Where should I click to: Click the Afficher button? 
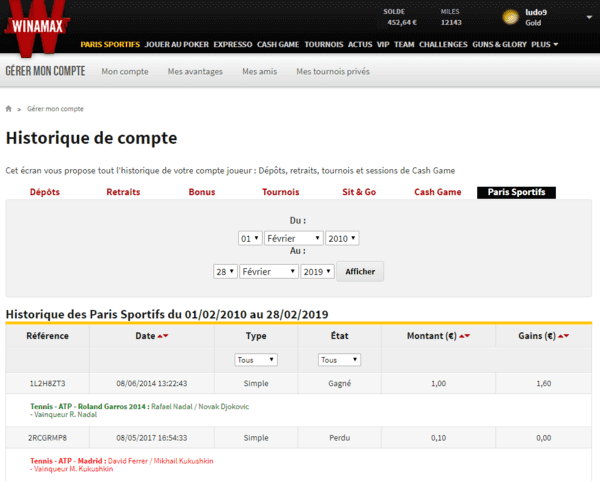click(x=360, y=272)
